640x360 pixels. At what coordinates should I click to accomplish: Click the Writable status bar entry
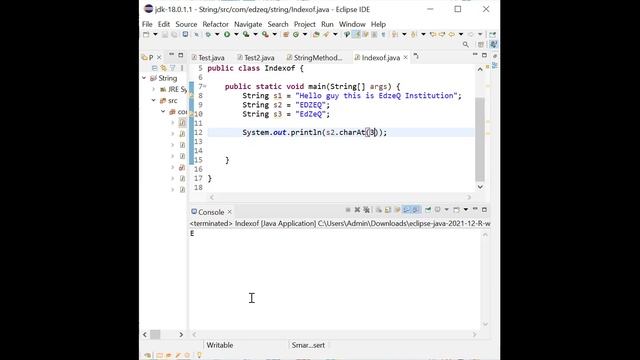coord(220,345)
